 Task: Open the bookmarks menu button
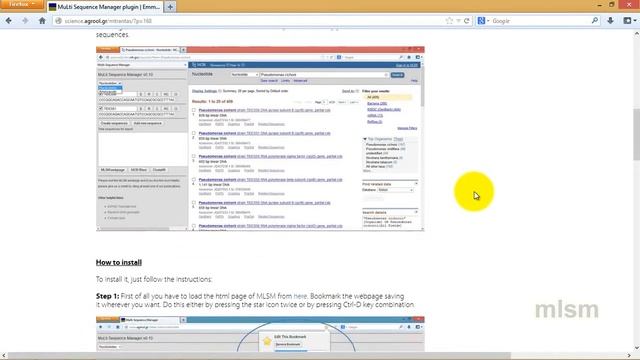pos(629,21)
